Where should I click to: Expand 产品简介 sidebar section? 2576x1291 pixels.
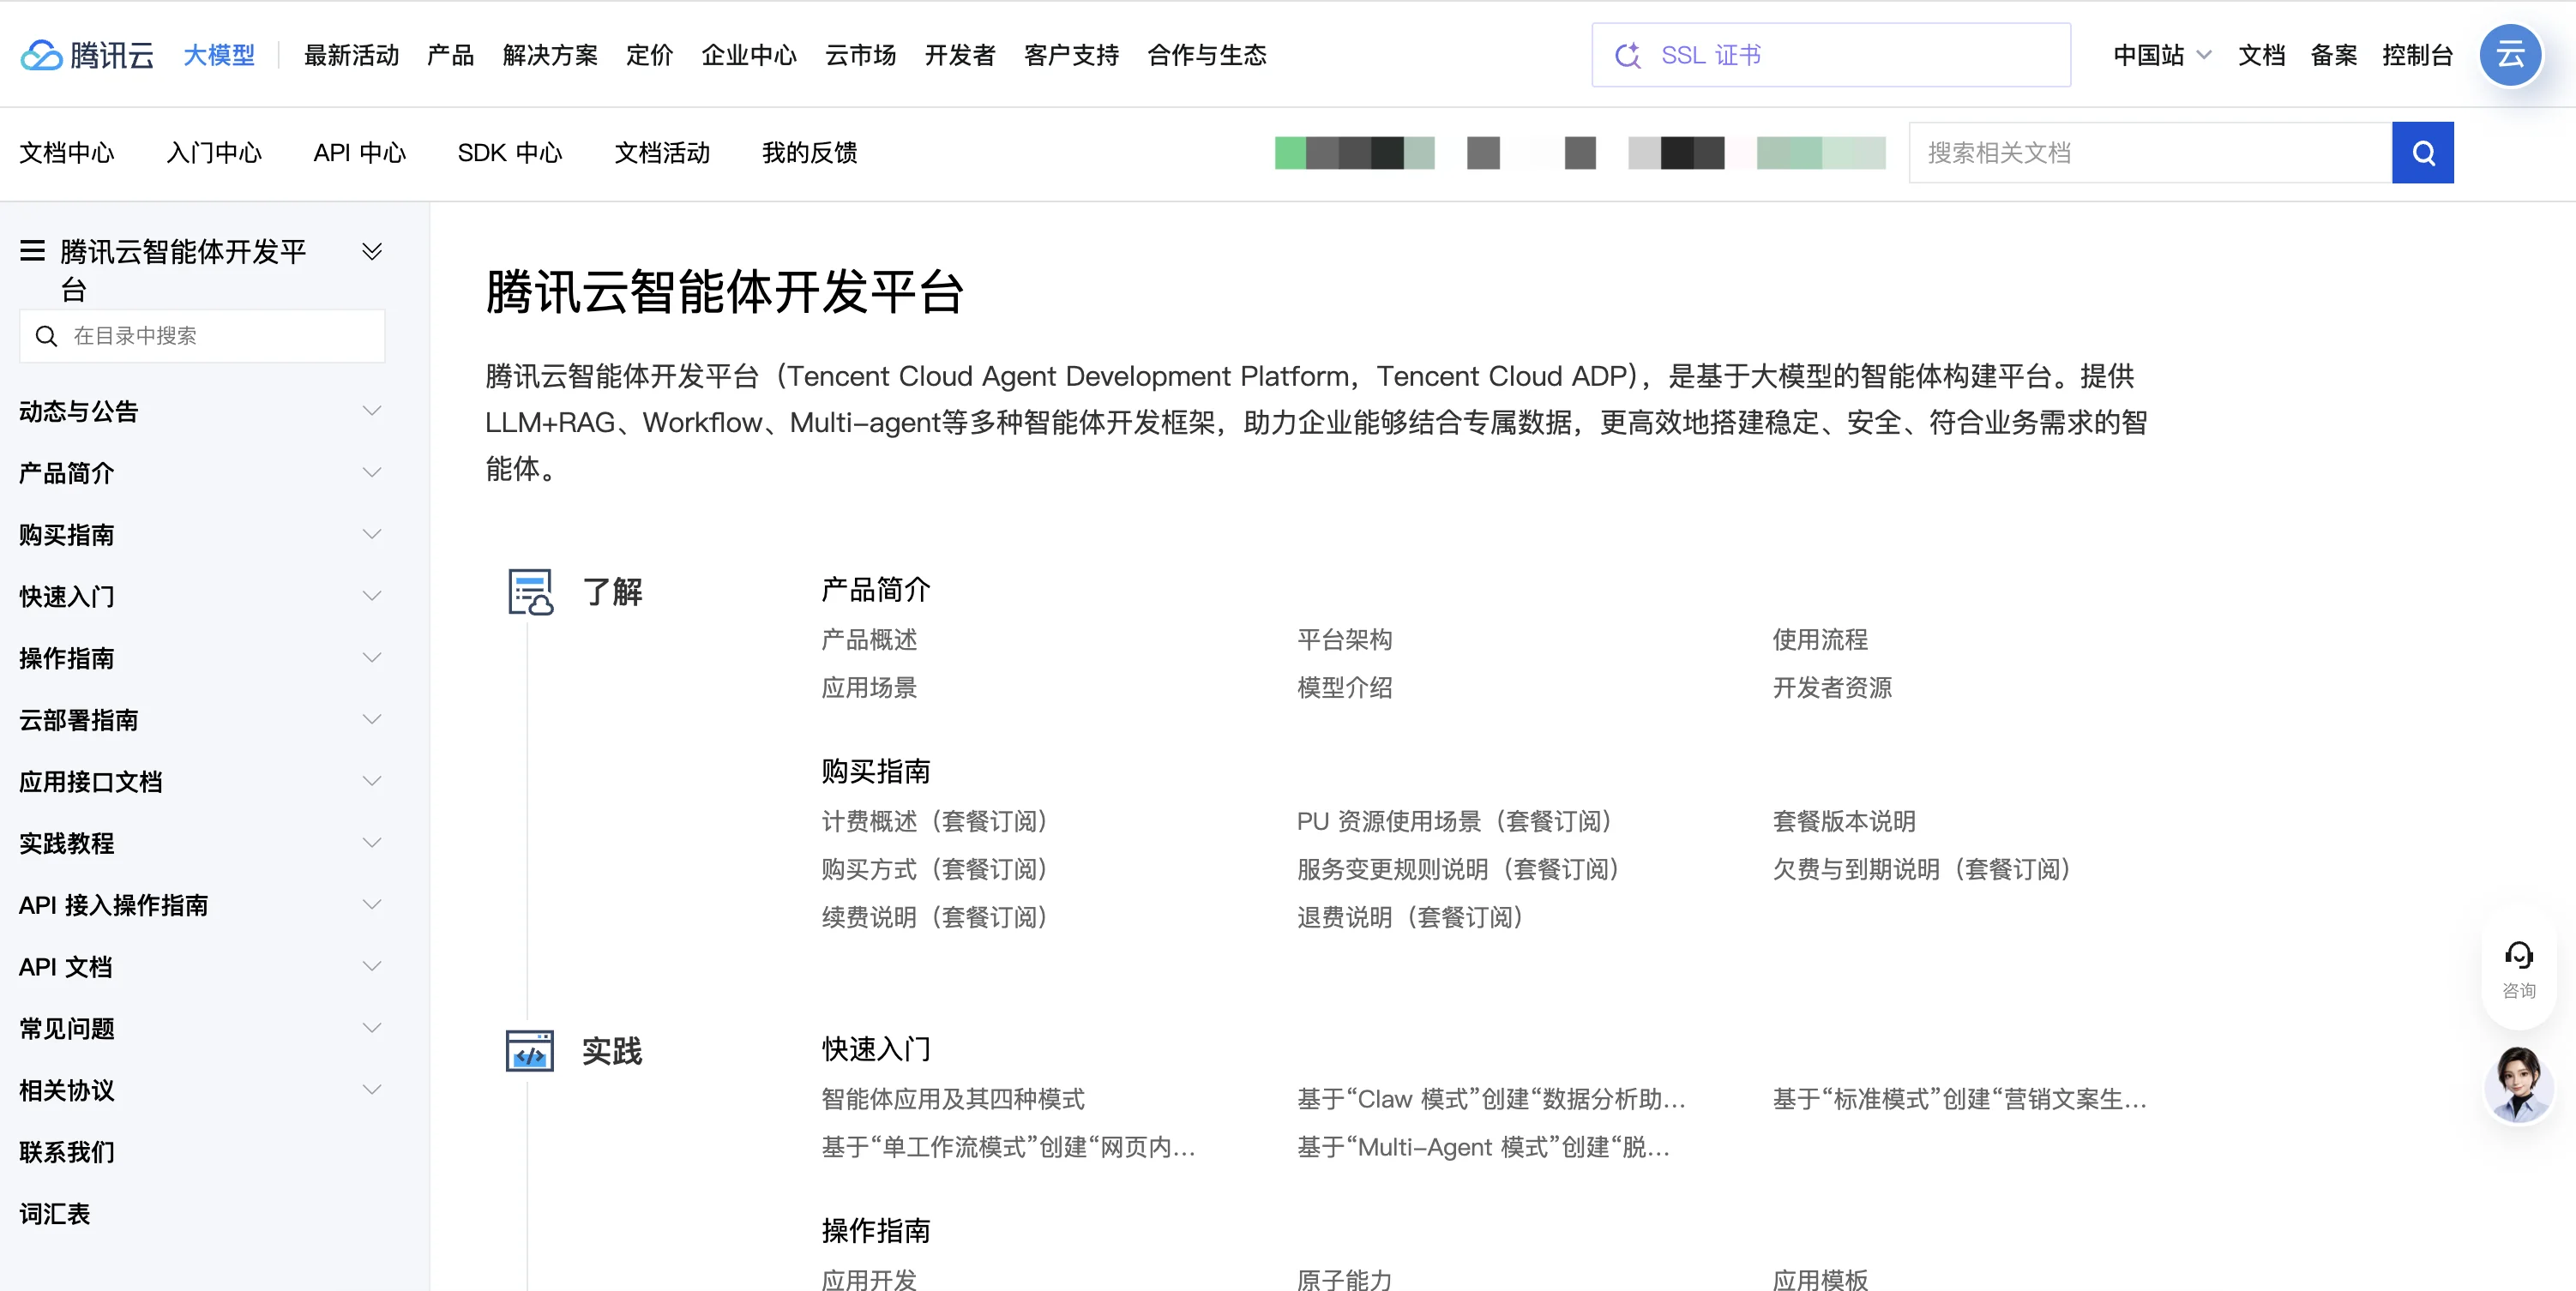372,473
